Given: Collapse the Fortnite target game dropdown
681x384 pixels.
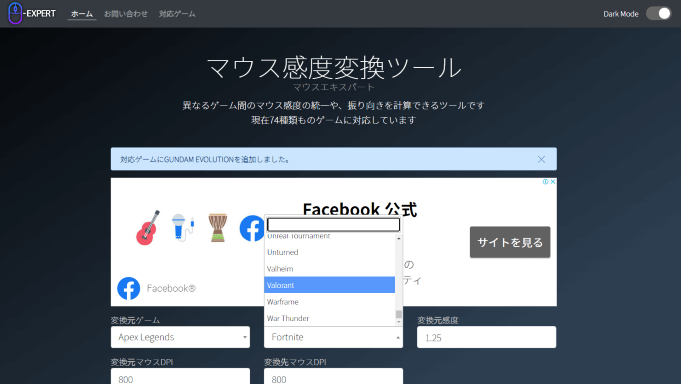Looking at the screenshot, I should point(333,337).
